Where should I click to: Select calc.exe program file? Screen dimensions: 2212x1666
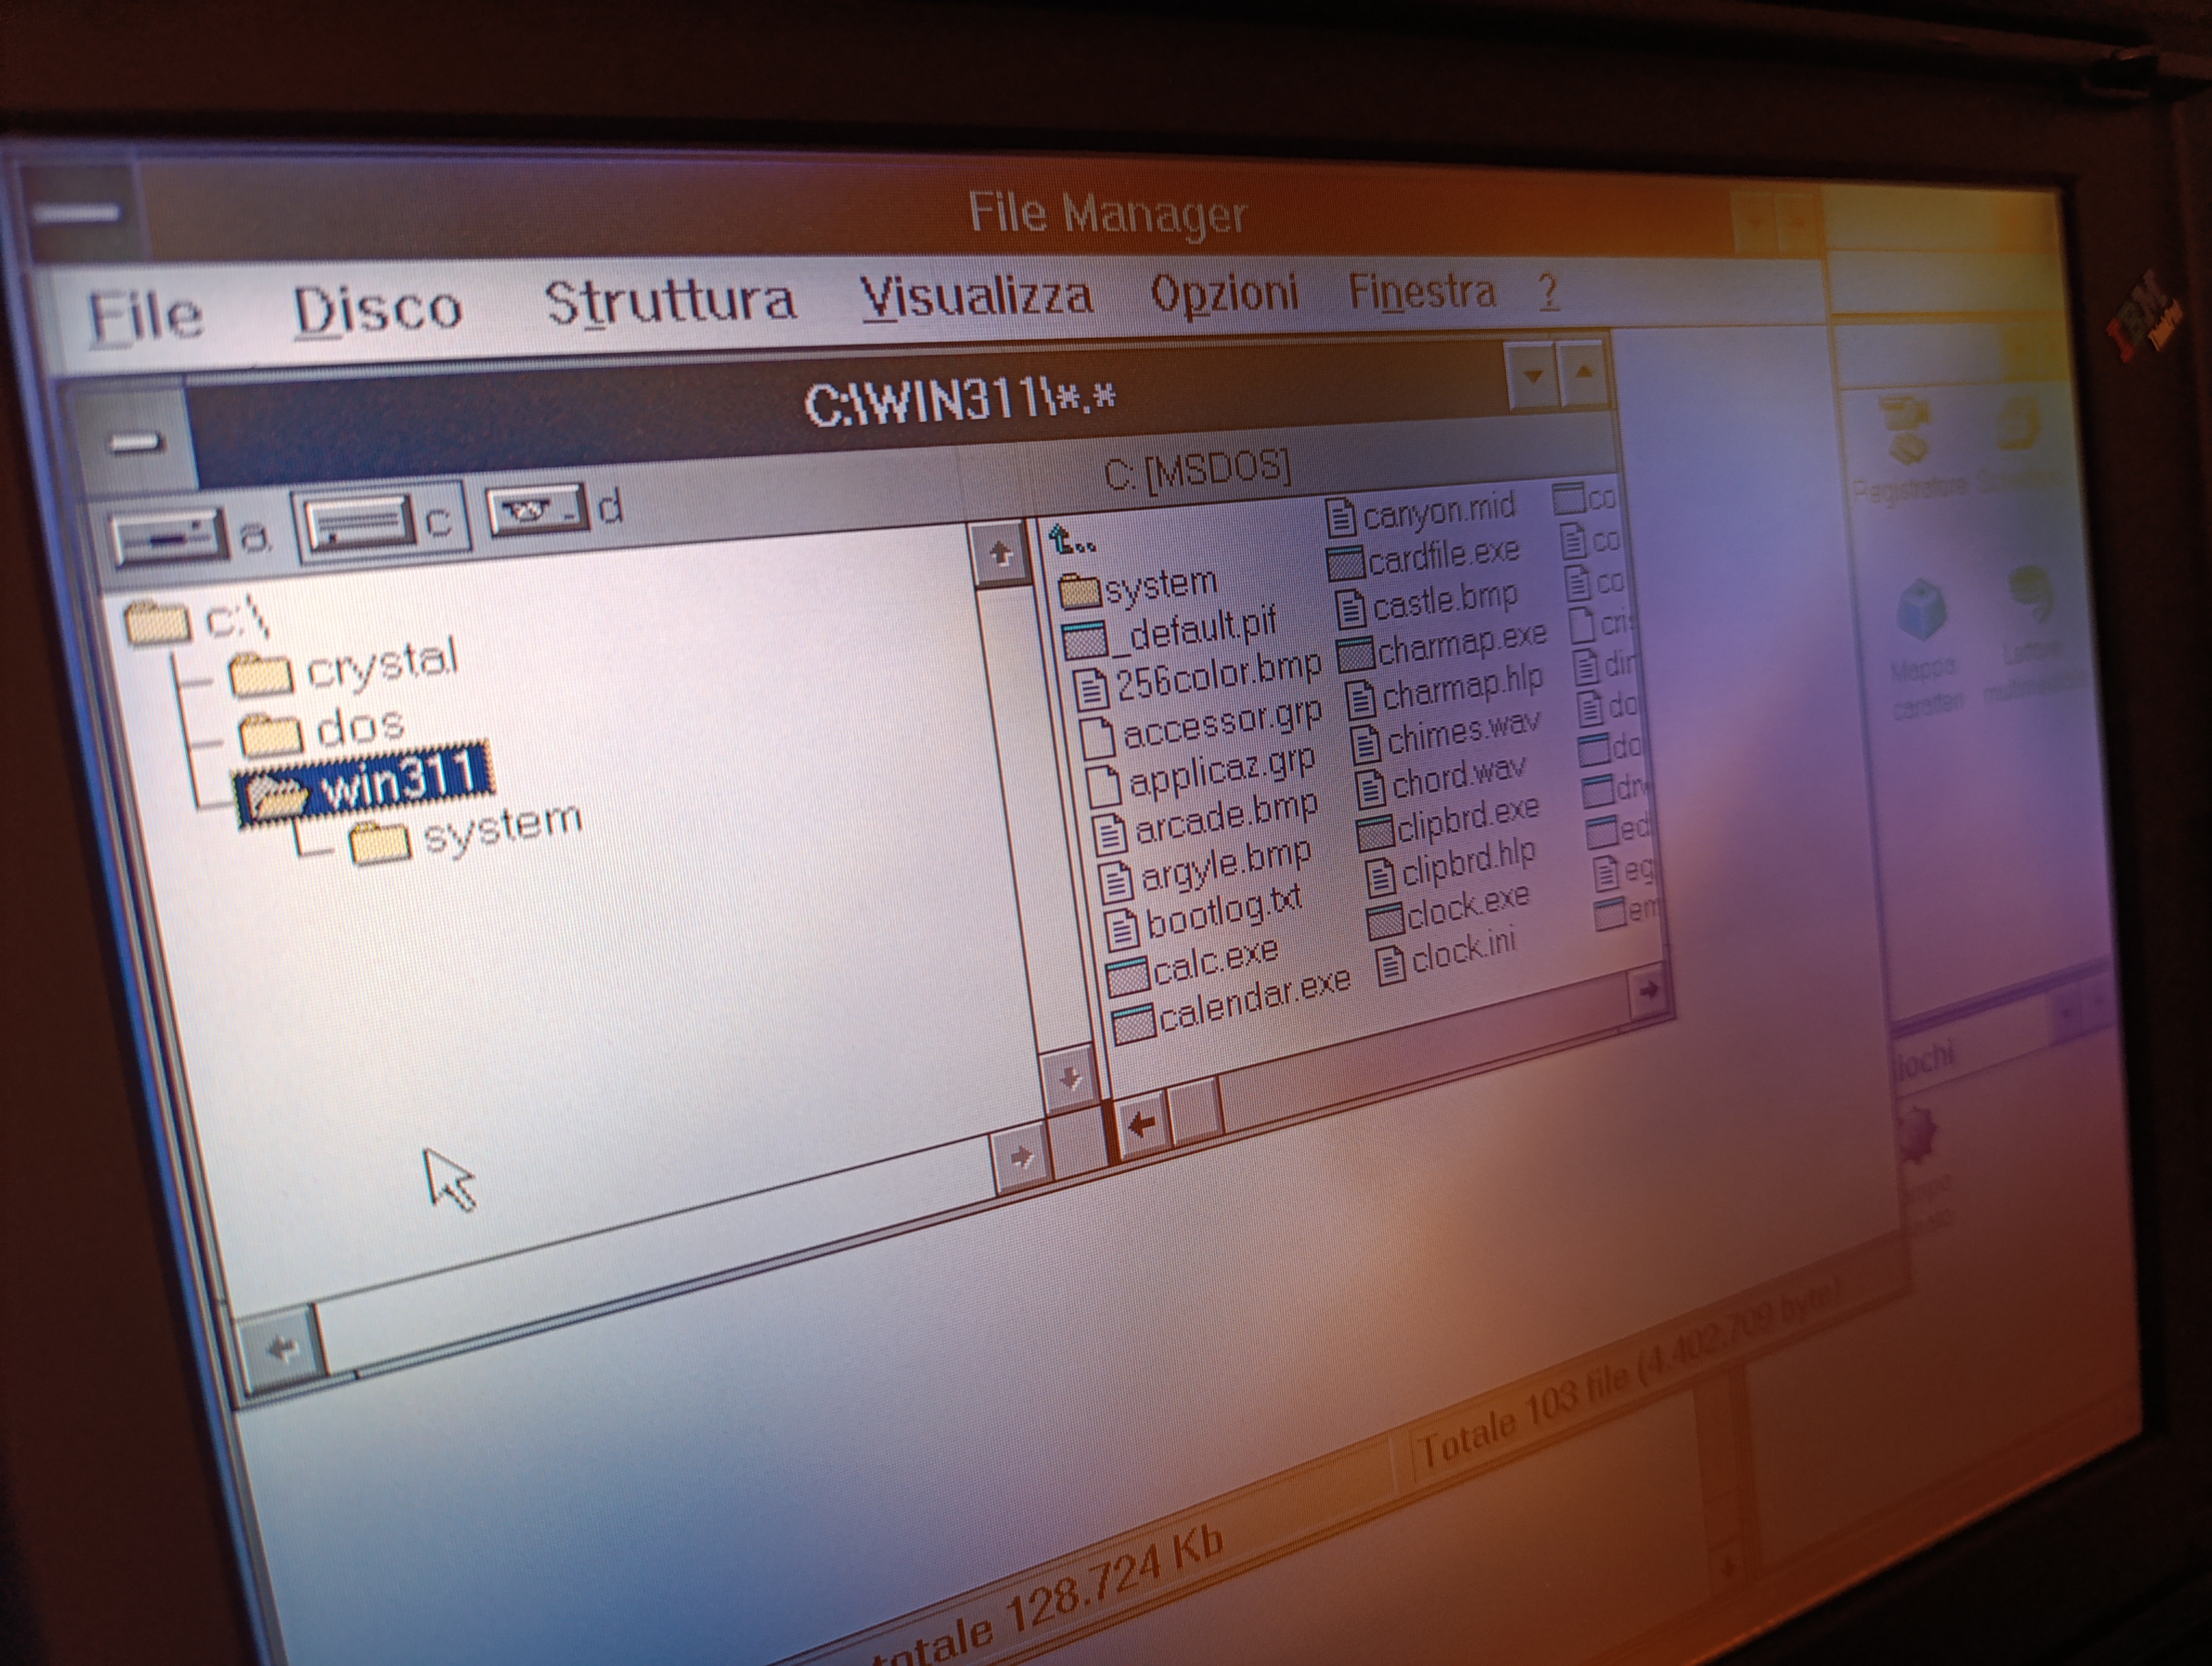(1193, 966)
